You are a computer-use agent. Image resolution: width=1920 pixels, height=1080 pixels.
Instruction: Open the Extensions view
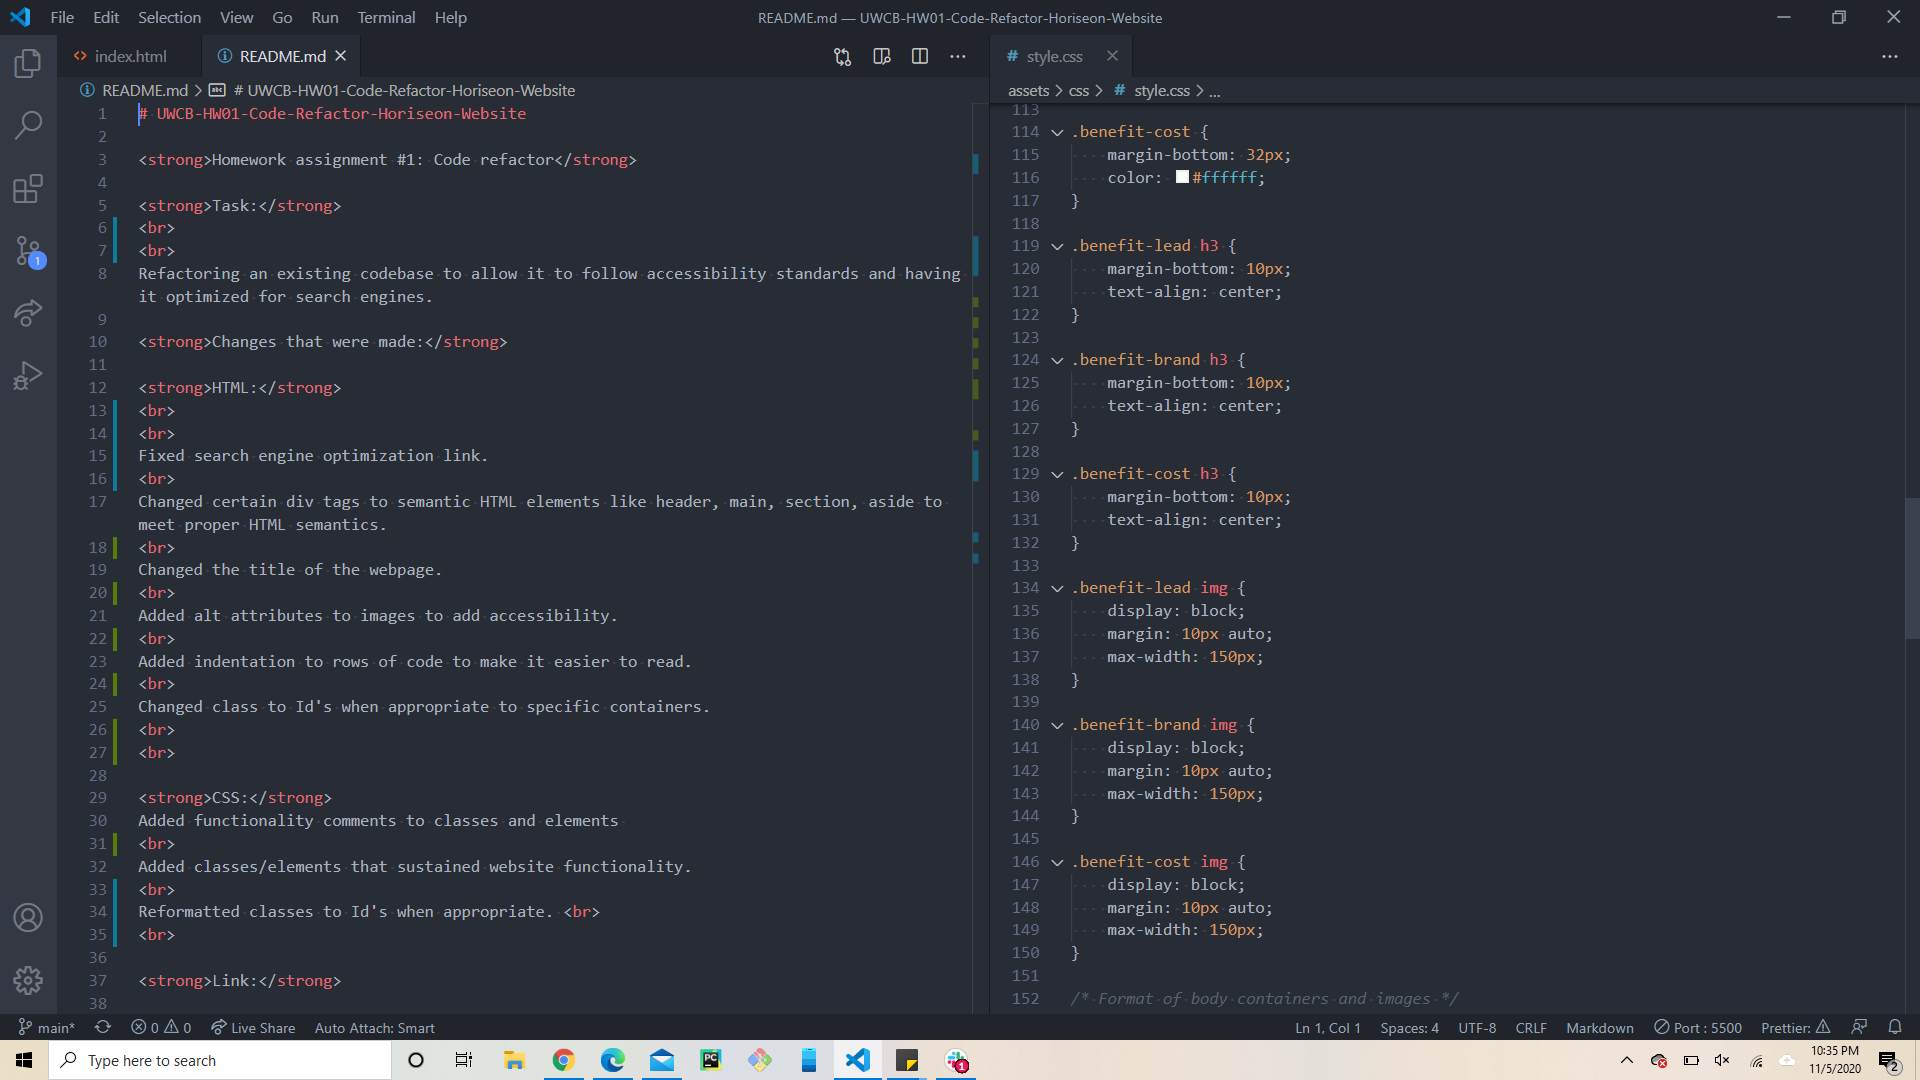point(27,189)
